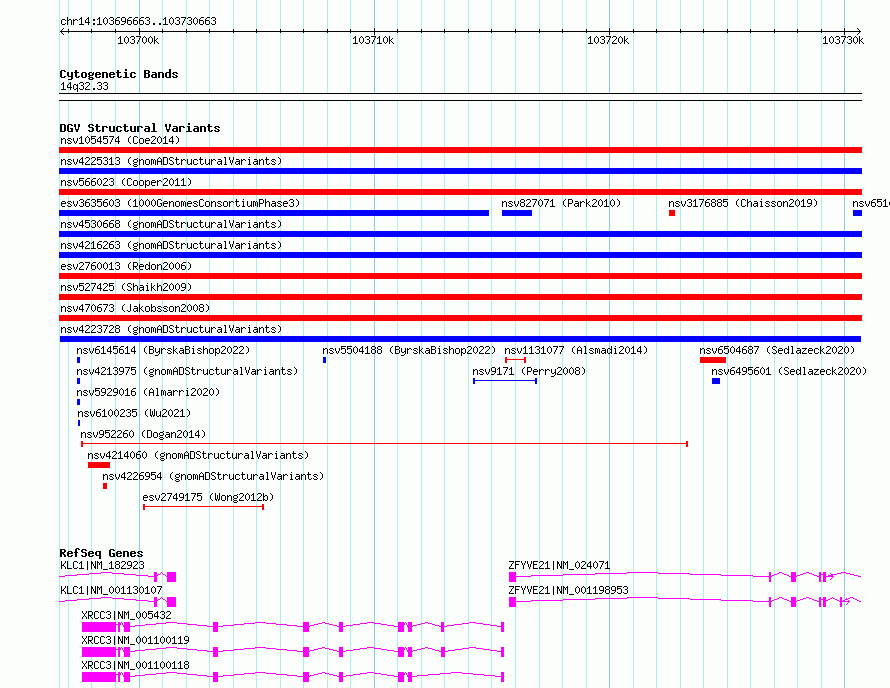Open the nsv9171 (Perry2008) label
This screenshot has width=890, height=688.
tap(529, 371)
